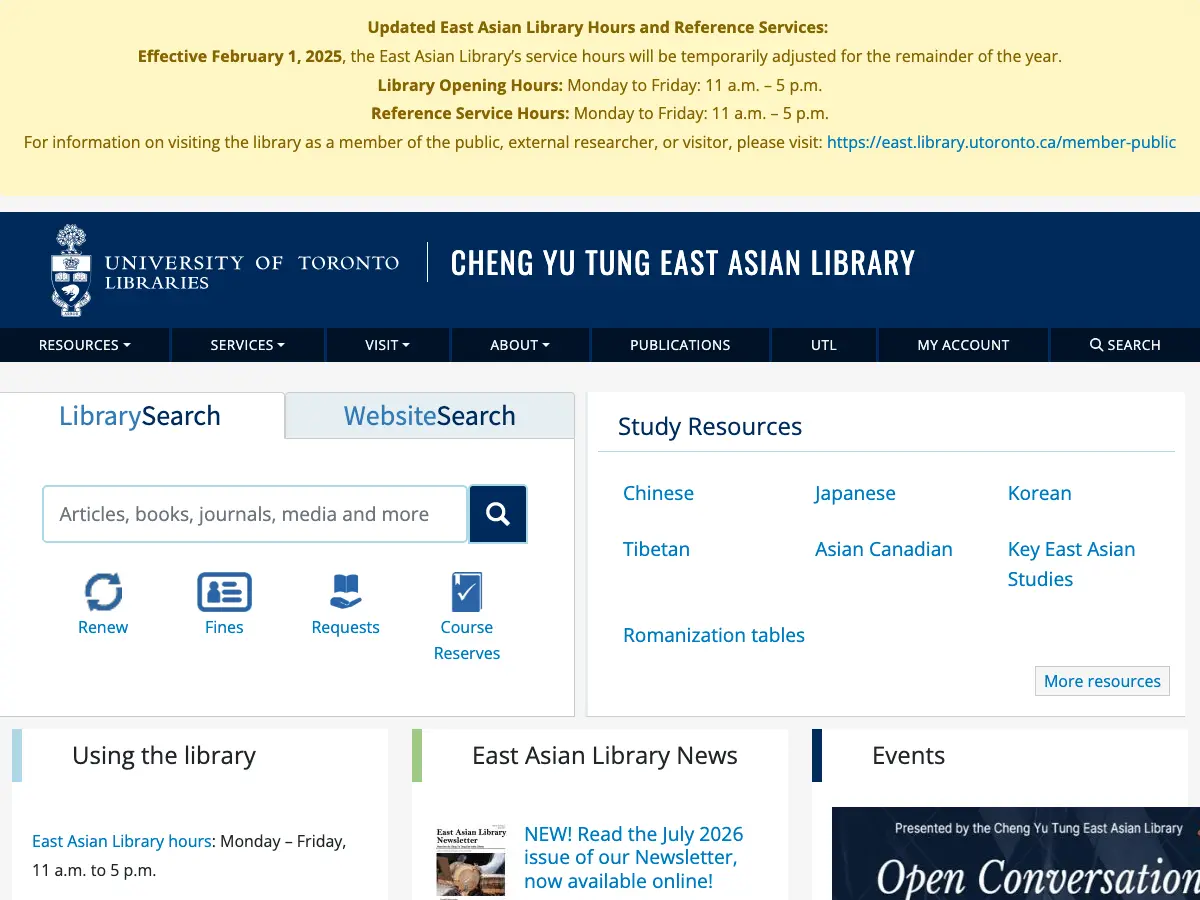Select UTL in the navigation bar
The image size is (1200, 900).
point(824,345)
